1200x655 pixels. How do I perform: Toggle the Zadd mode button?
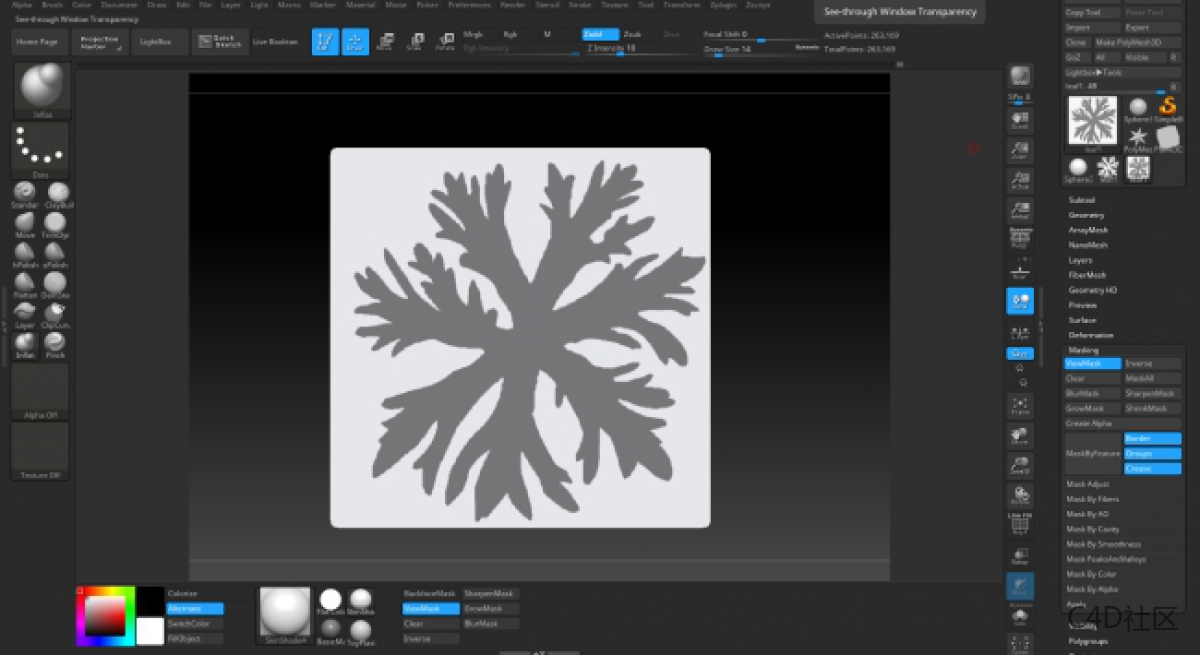[600, 34]
